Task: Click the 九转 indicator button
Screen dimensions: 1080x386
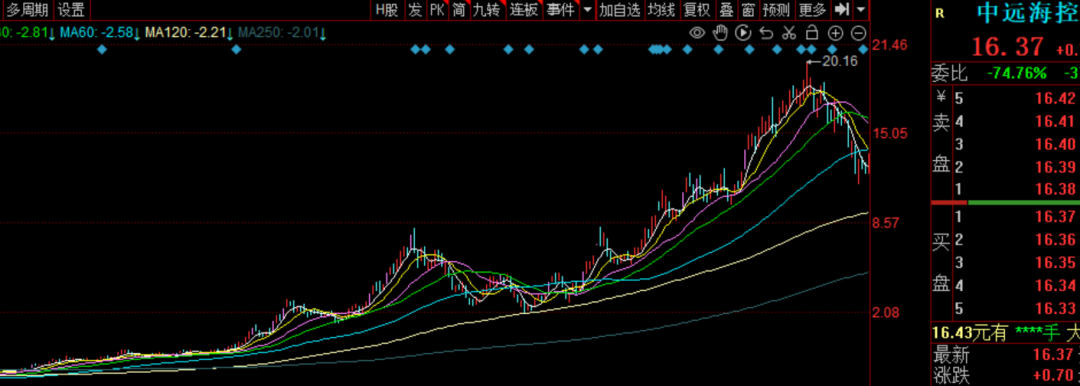Action: [487, 10]
